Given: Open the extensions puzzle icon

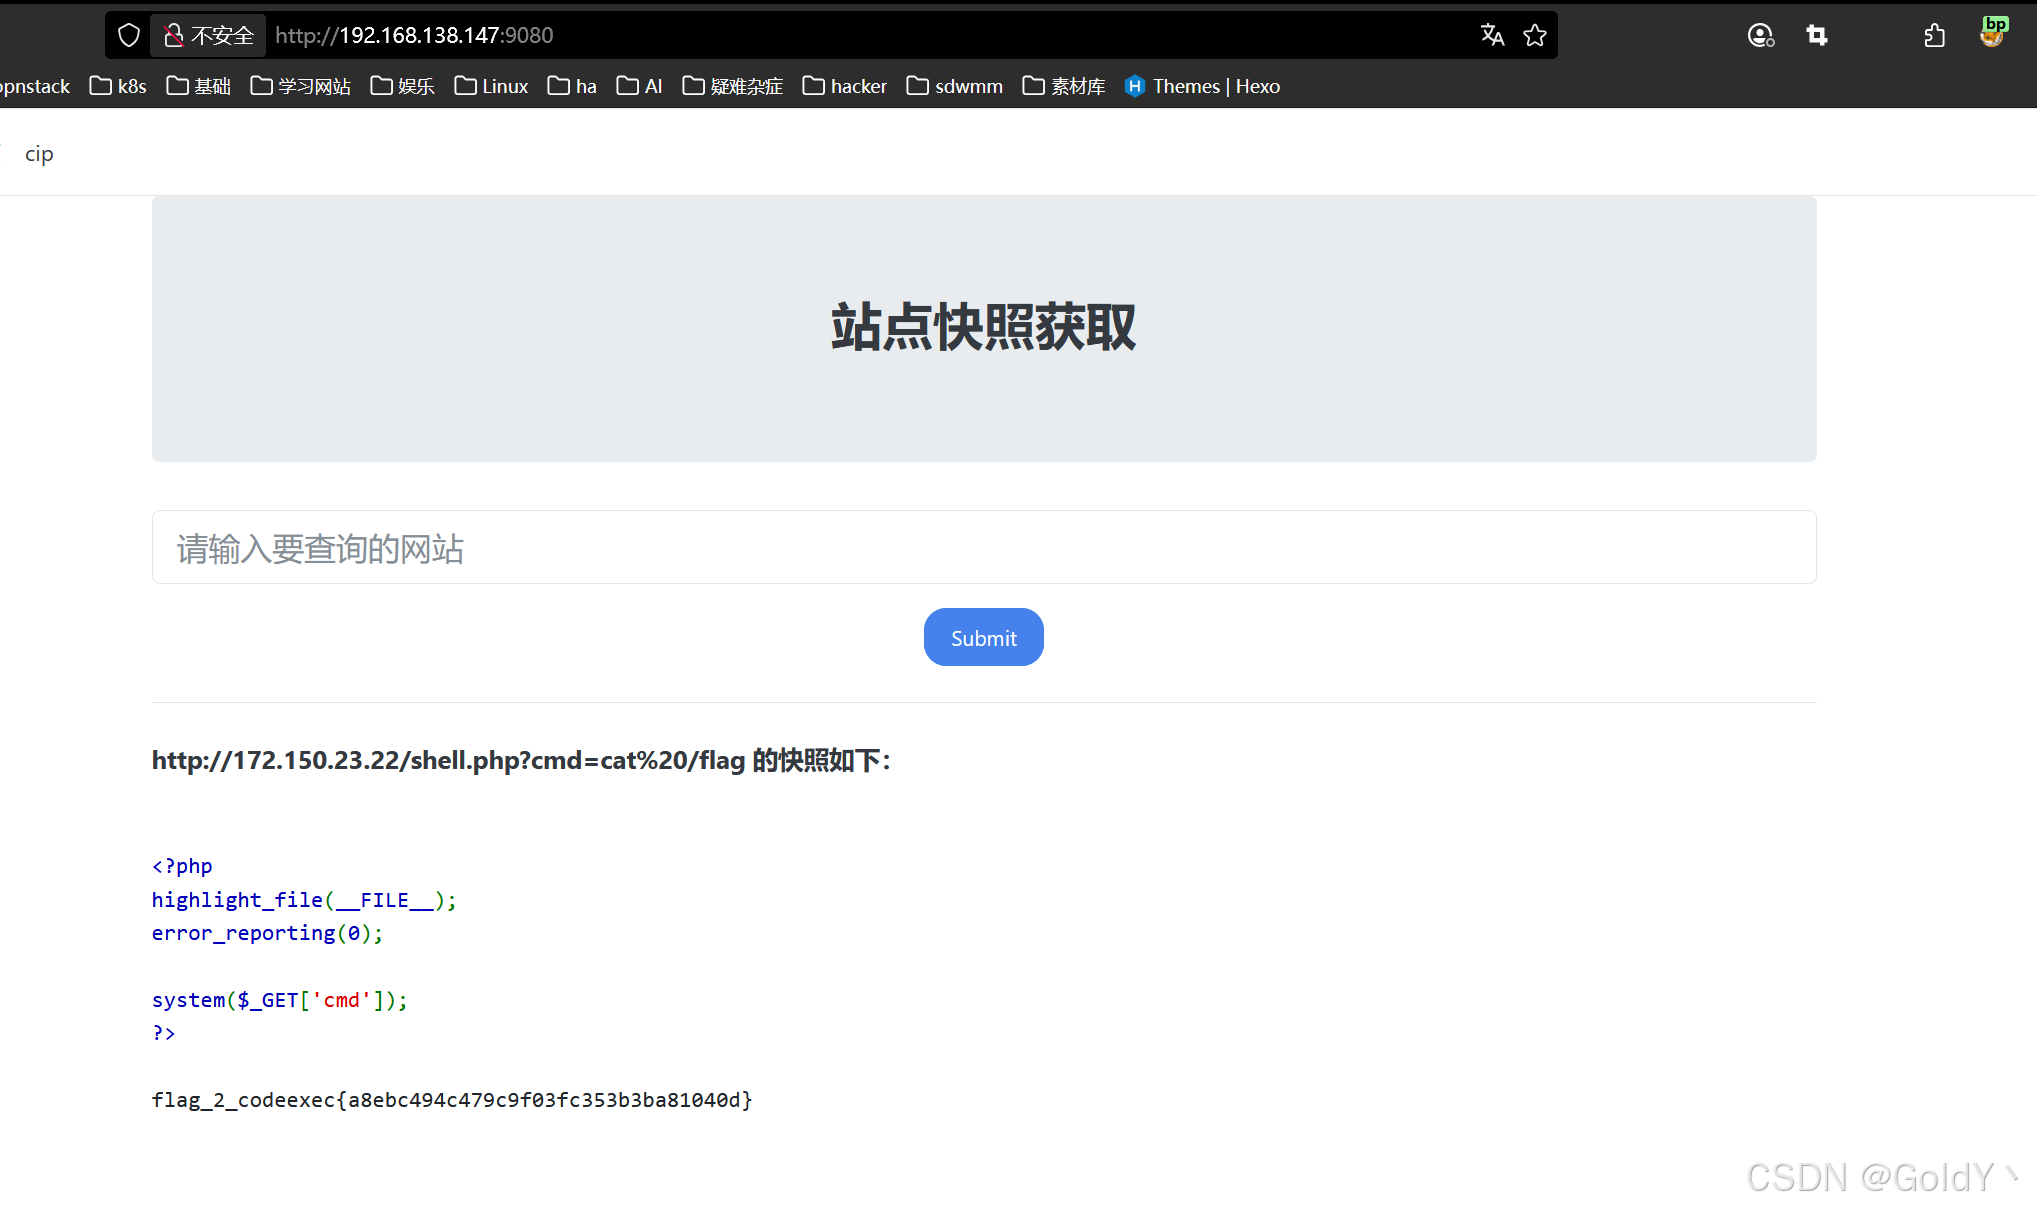Looking at the screenshot, I should tap(1934, 36).
